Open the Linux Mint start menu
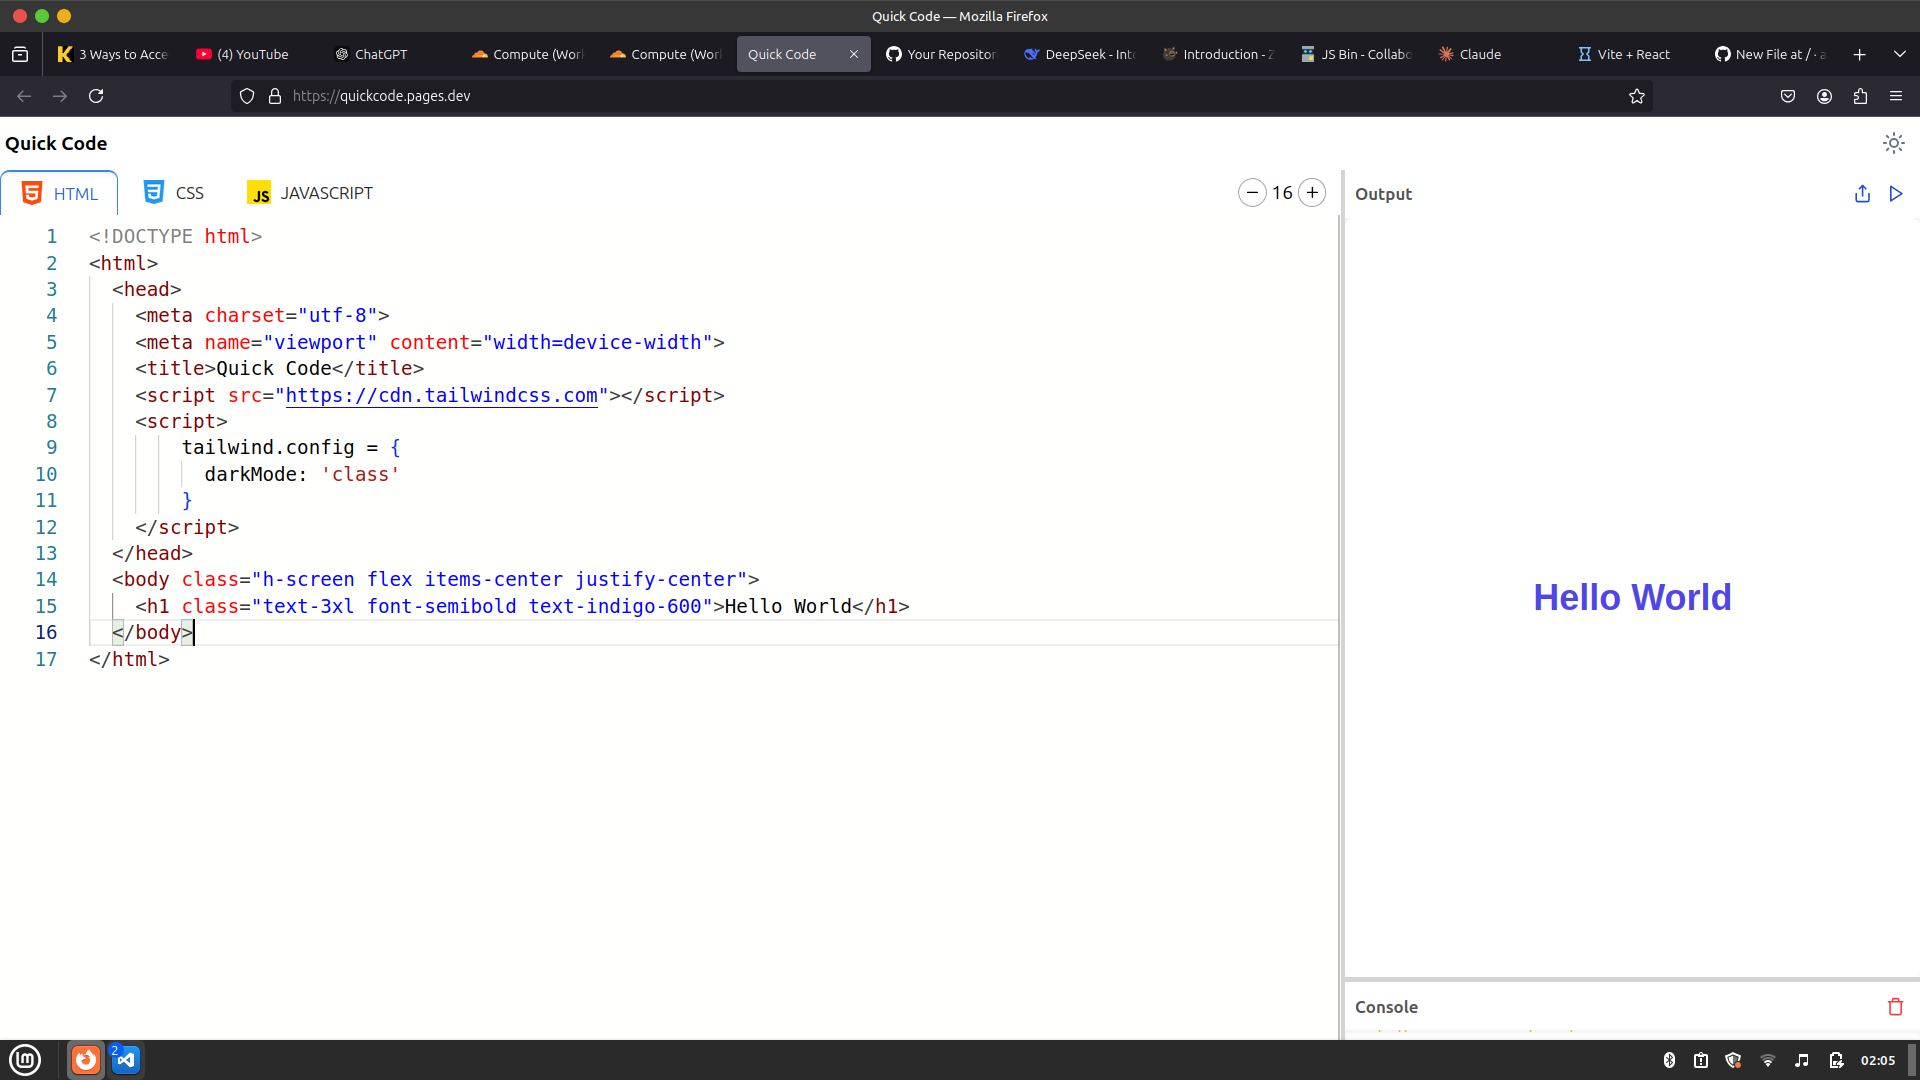 tap(25, 1059)
